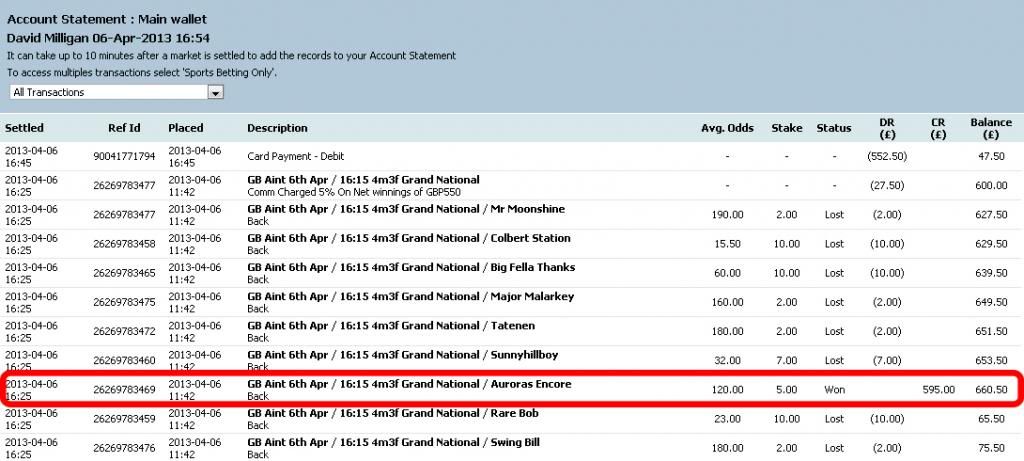Click the Placed column header
This screenshot has width=1024, height=461.
185,128
